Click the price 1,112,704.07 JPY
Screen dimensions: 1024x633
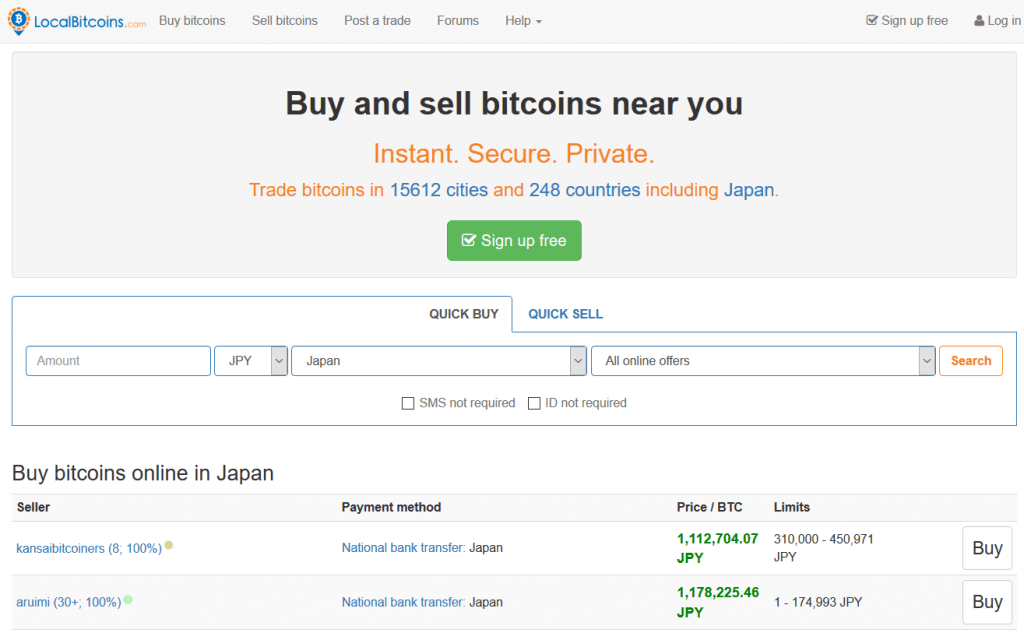pyautogui.click(x=717, y=548)
